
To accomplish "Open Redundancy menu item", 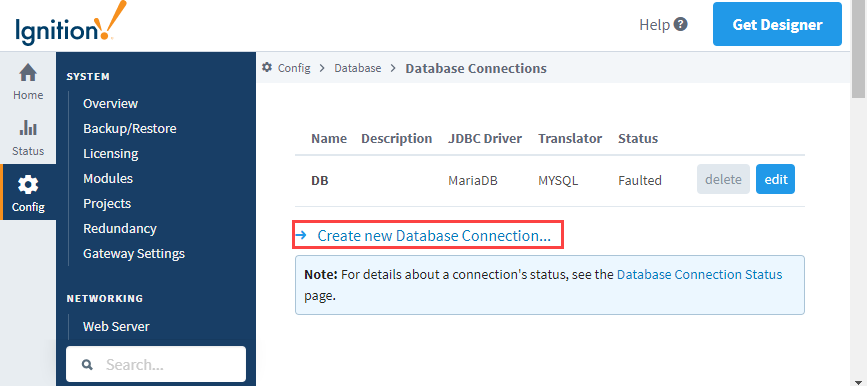I will click(x=119, y=228).
